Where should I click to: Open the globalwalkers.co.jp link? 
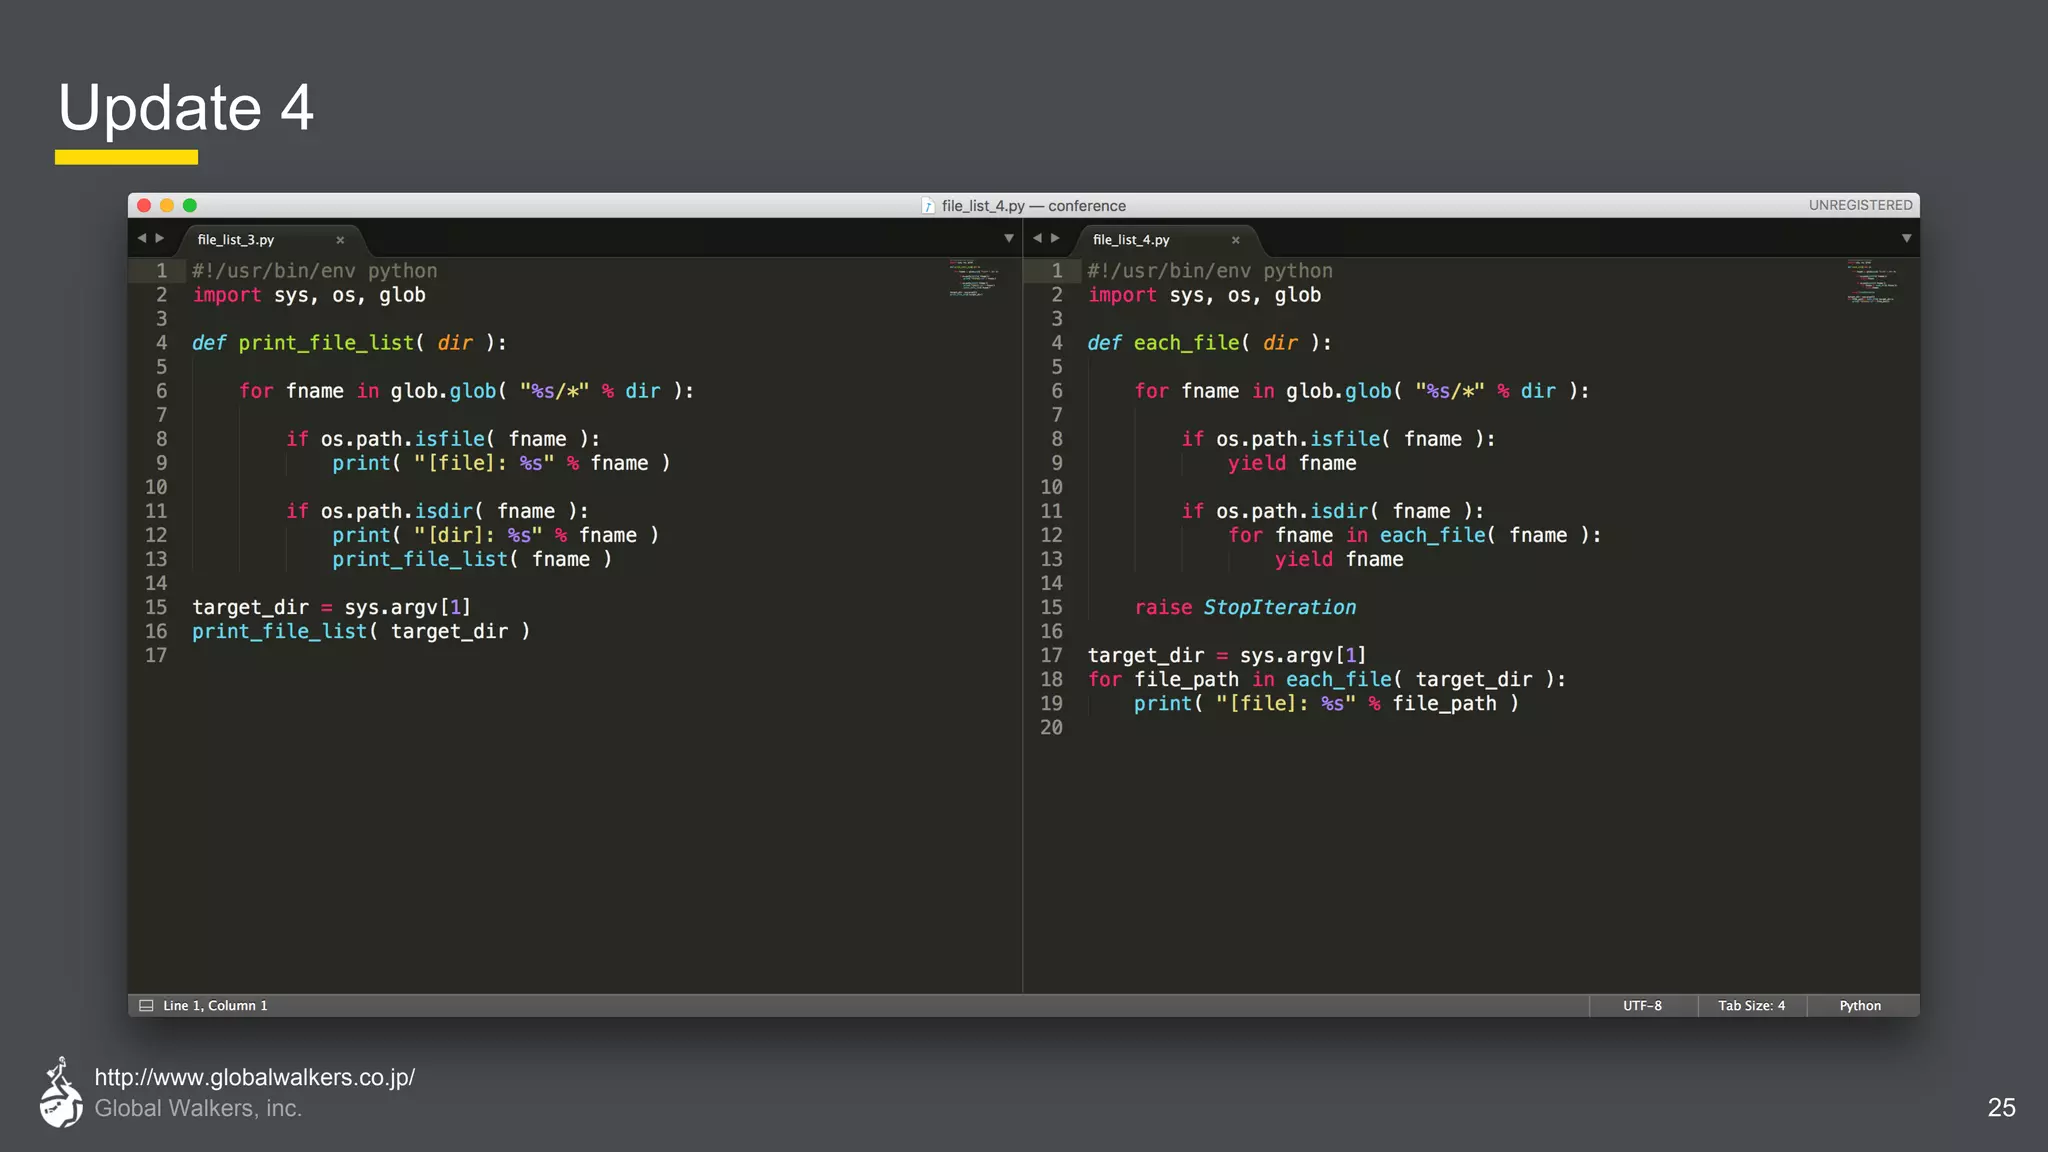(x=254, y=1077)
